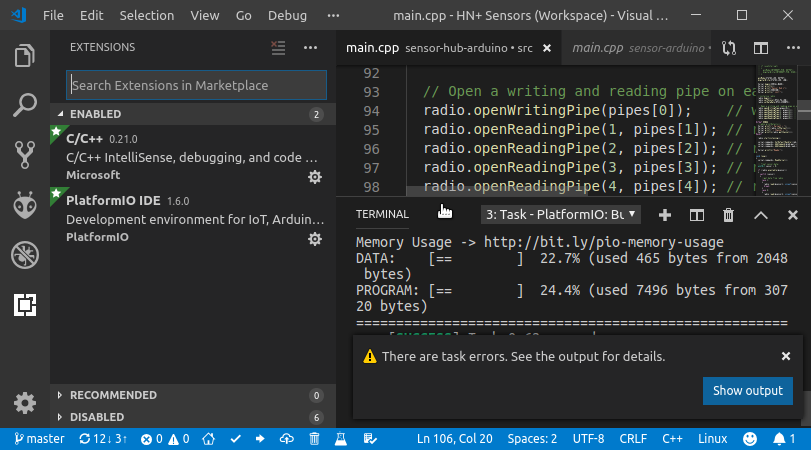The height and width of the screenshot is (450, 811).
Task: Clear extensions search results icon
Action: tap(278, 48)
